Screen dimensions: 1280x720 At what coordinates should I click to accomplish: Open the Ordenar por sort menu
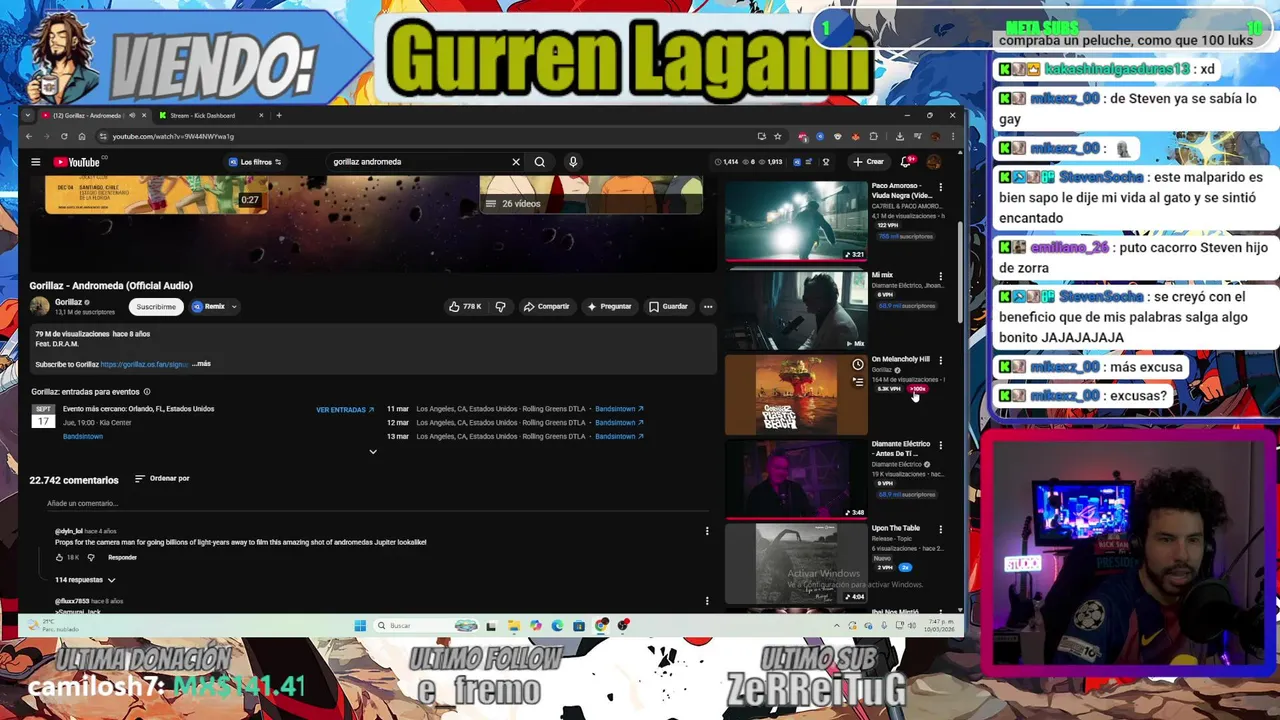pos(162,479)
